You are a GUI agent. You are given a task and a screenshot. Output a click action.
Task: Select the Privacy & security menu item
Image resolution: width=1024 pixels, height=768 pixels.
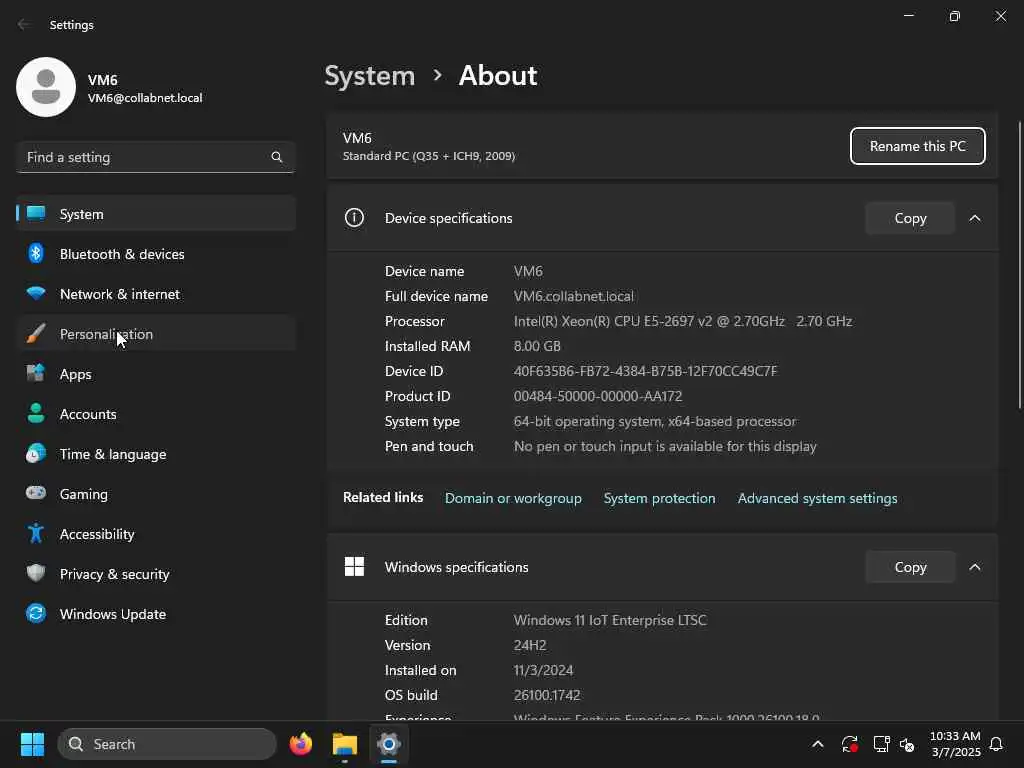pyautogui.click(x=156, y=573)
